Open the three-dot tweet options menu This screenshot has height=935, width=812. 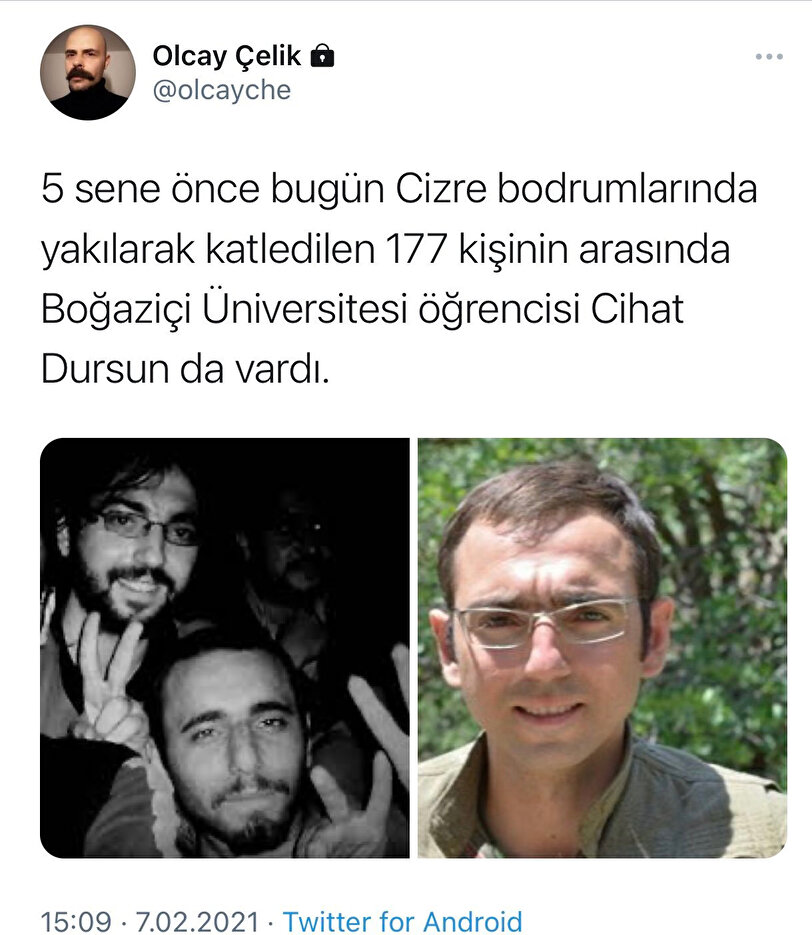[x=768, y=57]
